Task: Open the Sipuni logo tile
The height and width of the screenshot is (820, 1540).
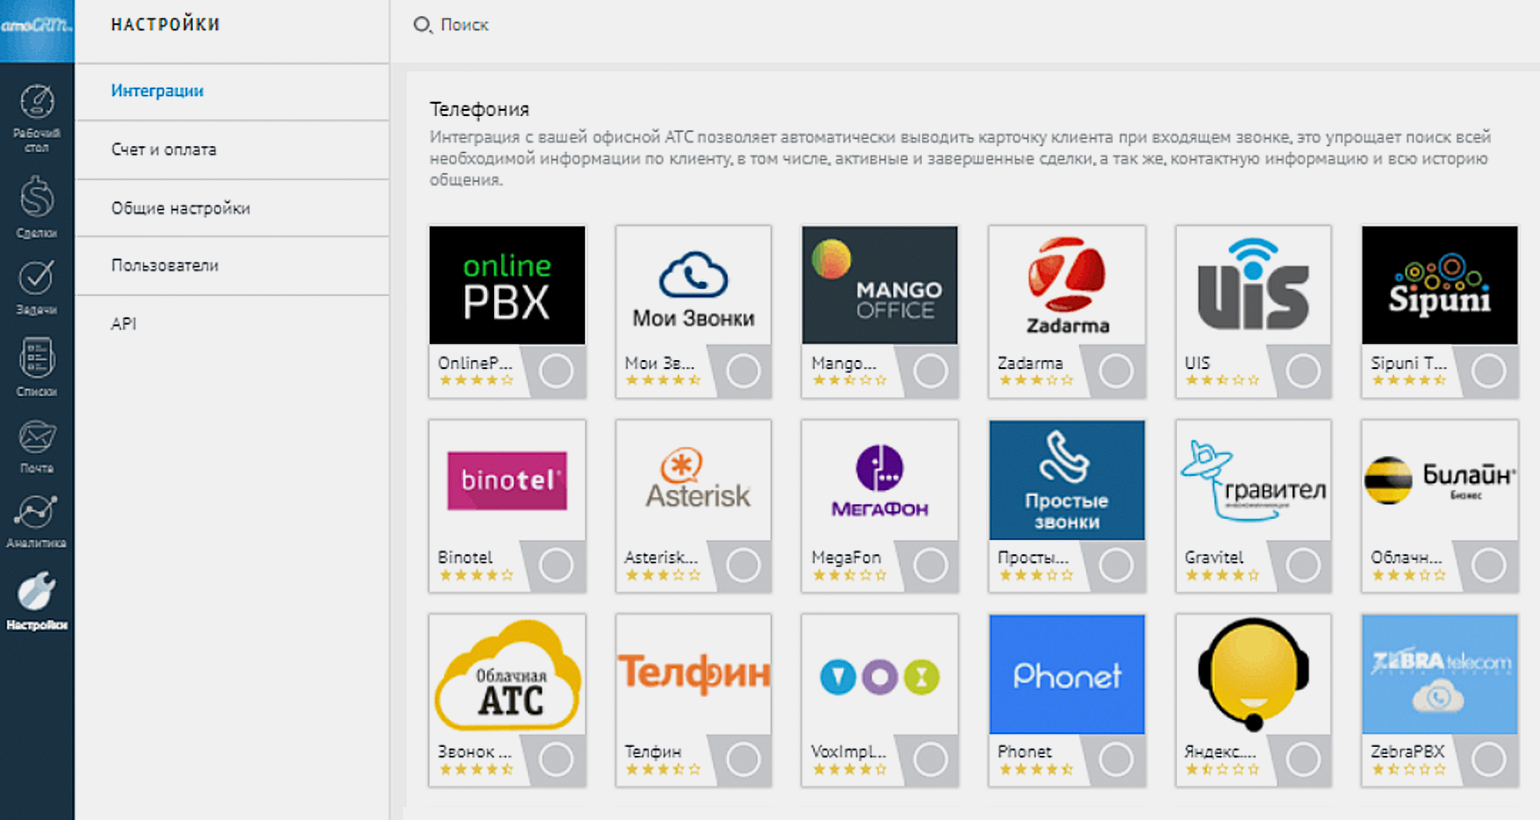Action: pos(1440,285)
